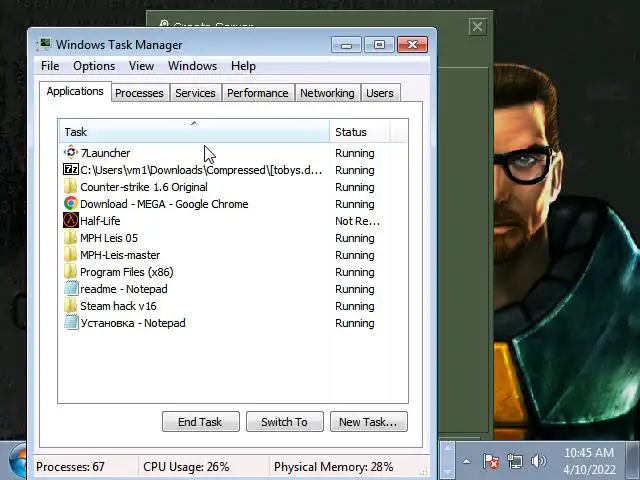Open the Windows Start orb
640x480 pixels.
(x=18, y=461)
